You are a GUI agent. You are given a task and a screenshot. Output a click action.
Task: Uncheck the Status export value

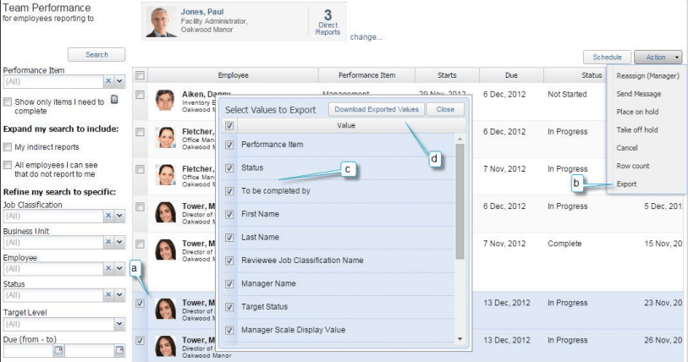(229, 168)
